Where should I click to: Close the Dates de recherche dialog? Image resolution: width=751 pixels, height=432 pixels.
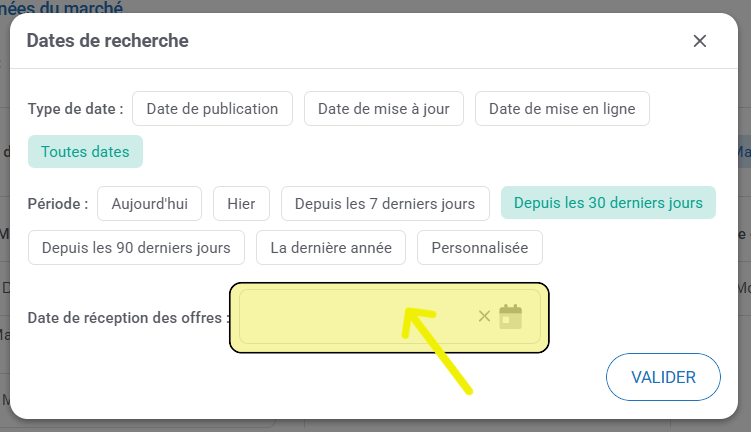click(x=699, y=41)
